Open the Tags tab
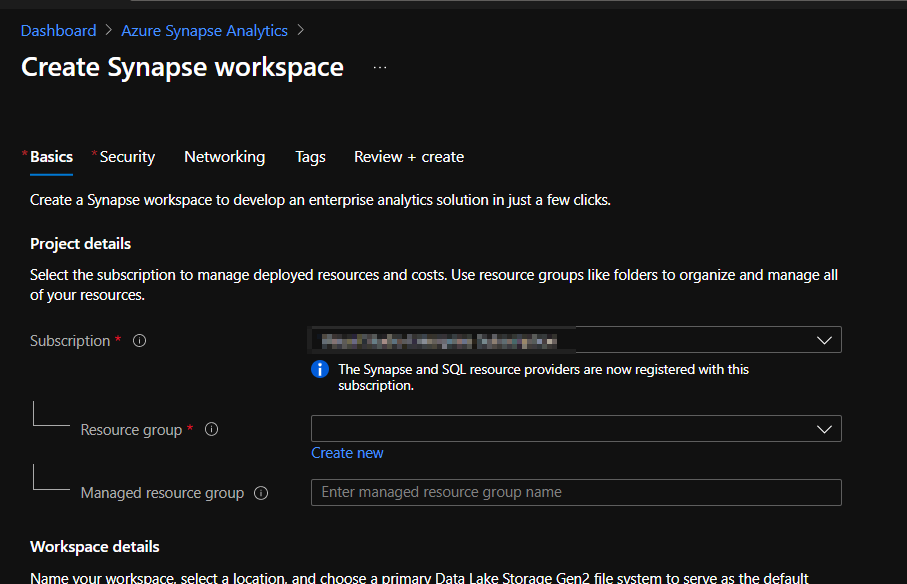The height and width of the screenshot is (584, 907). coord(310,157)
